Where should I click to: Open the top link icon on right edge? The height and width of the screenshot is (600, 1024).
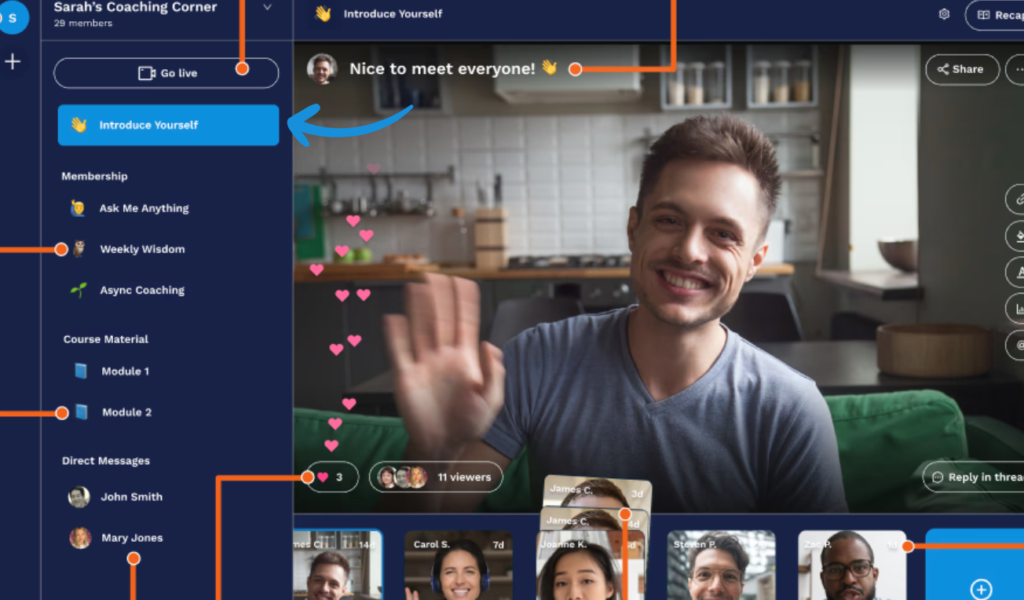(x=1016, y=198)
